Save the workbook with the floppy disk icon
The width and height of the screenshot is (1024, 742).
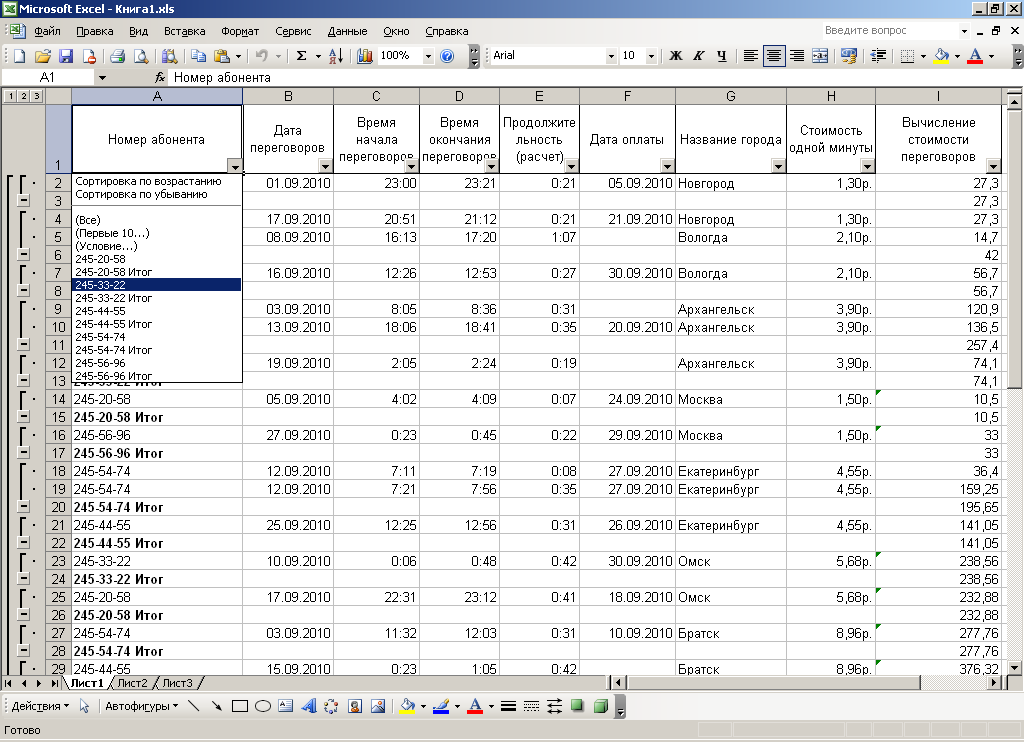coord(66,56)
